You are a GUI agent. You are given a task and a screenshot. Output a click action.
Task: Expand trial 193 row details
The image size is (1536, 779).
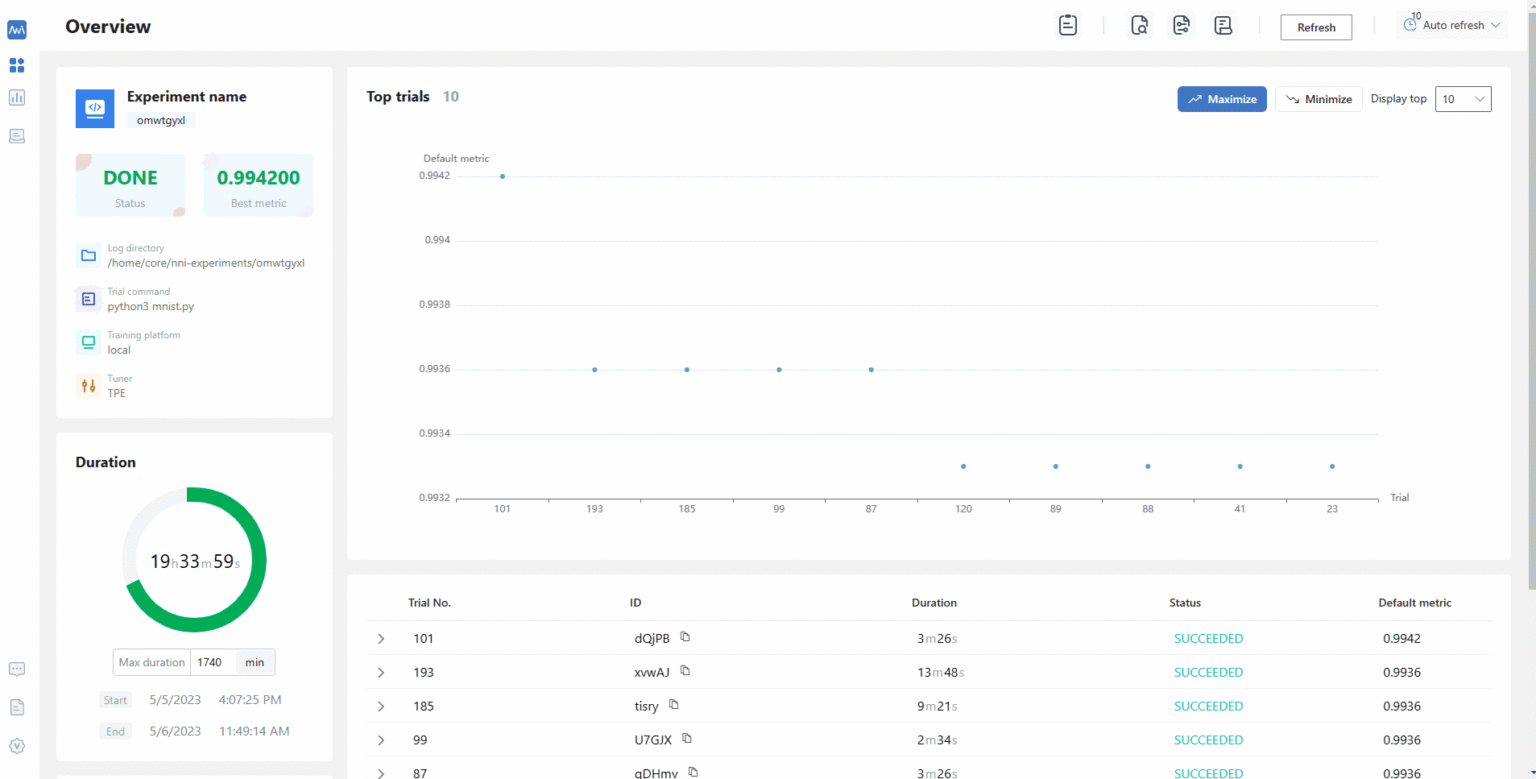(x=380, y=672)
